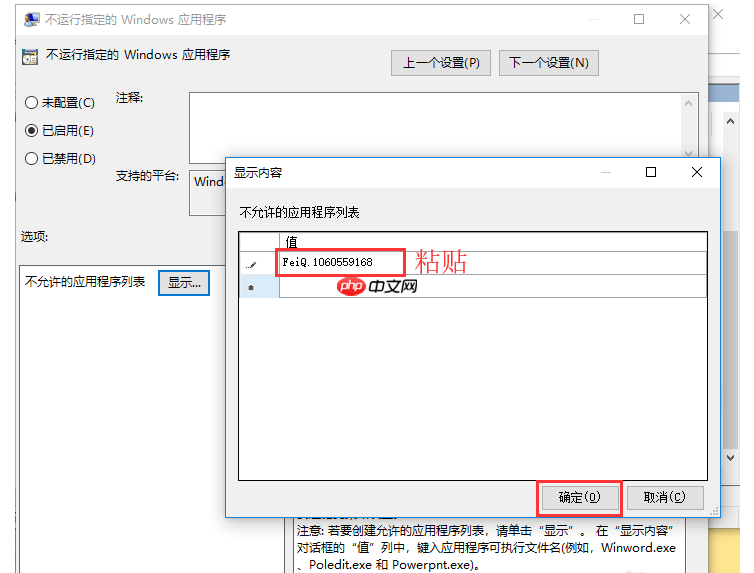Go to 下一个设置
This screenshot has height=573, width=754.
pyautogui.click(x=549, y=63)
